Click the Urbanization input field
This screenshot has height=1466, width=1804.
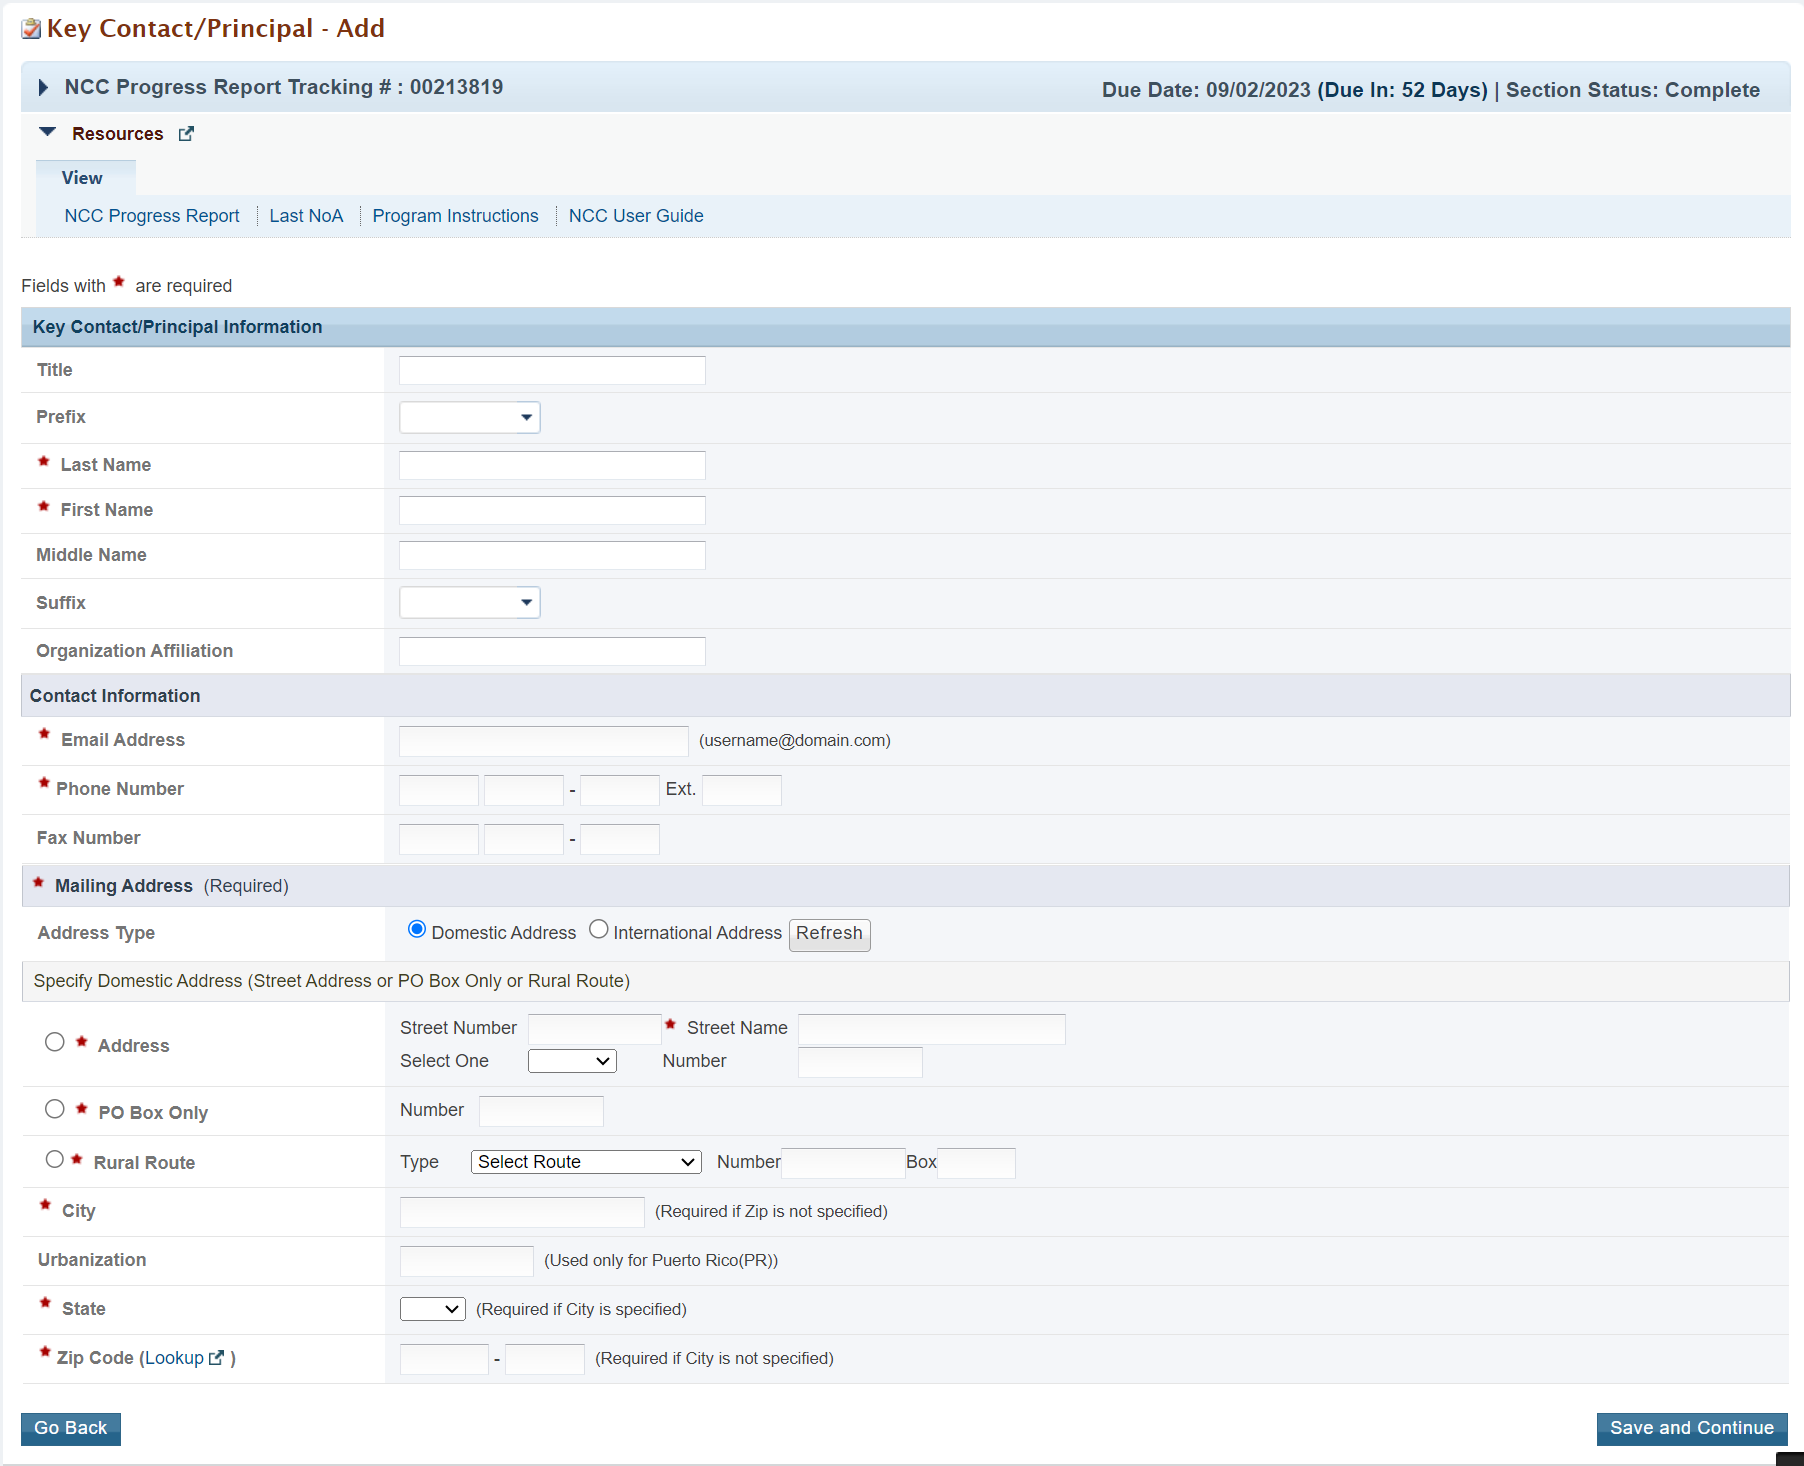[x=467, y=1261]
